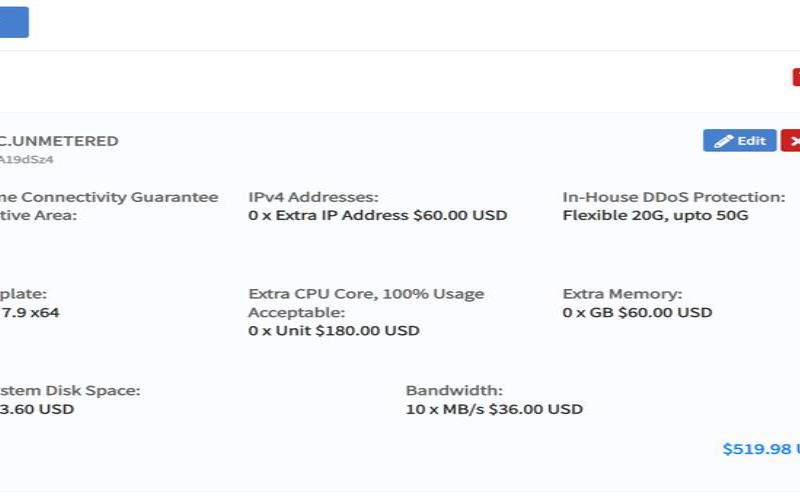This screenshot has width=800, height=500.
Task: Select the 0 x GB $60.00 USD line
Action: pyautogui.click(x=637, y=312)
